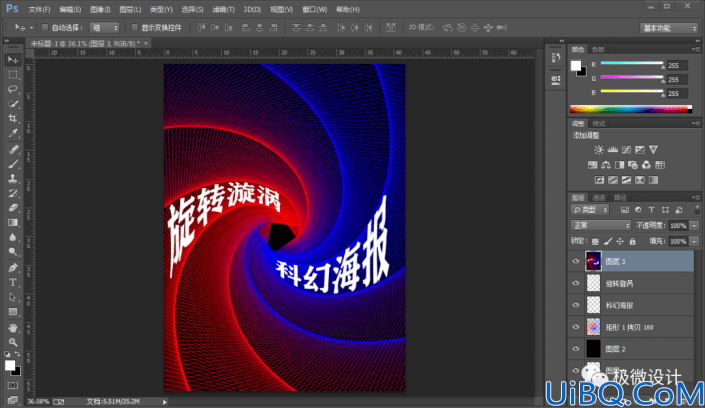Switch to 色板 swatches tab
The image size is (705, 408).
(598, 49)
